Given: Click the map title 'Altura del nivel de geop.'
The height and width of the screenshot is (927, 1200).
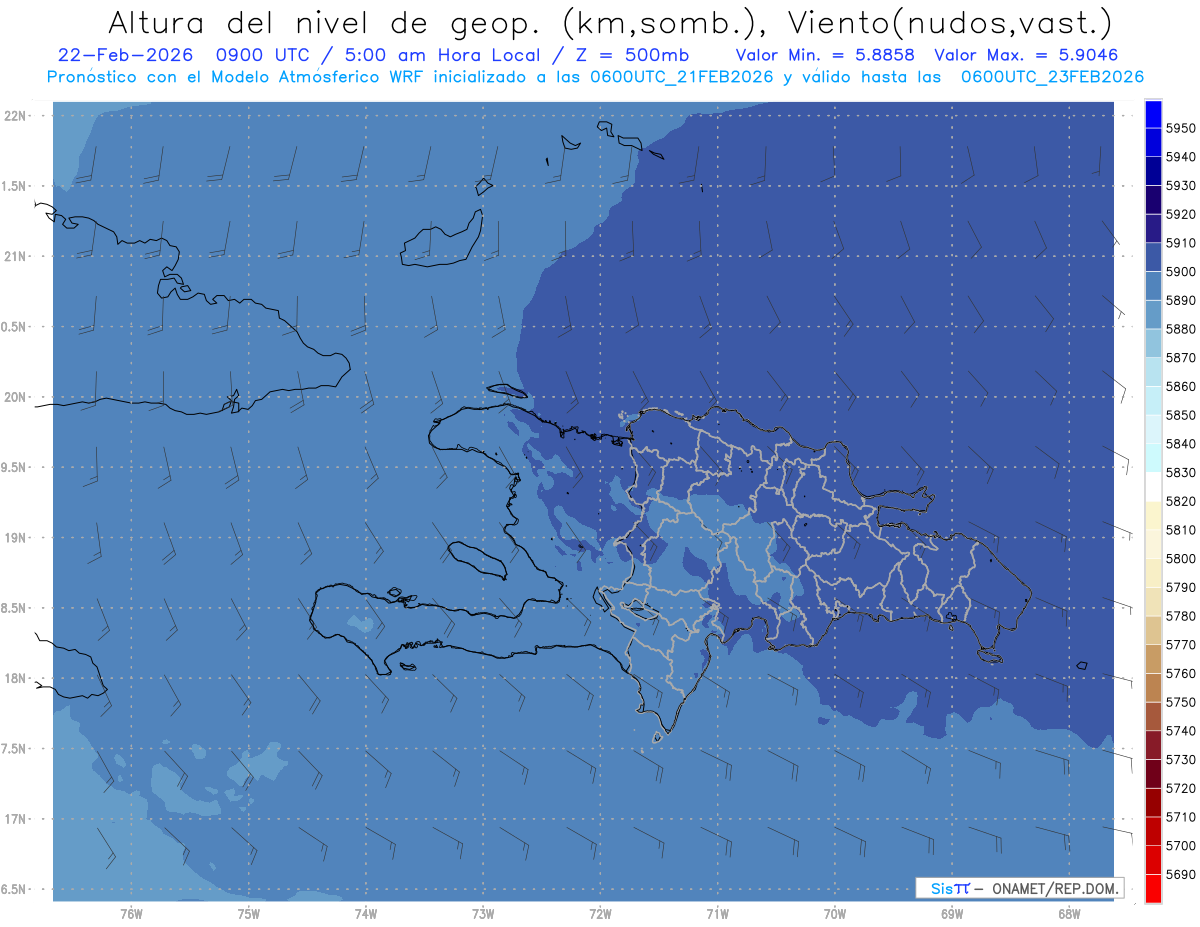Looking at the screenshot, I should point(326,22).
